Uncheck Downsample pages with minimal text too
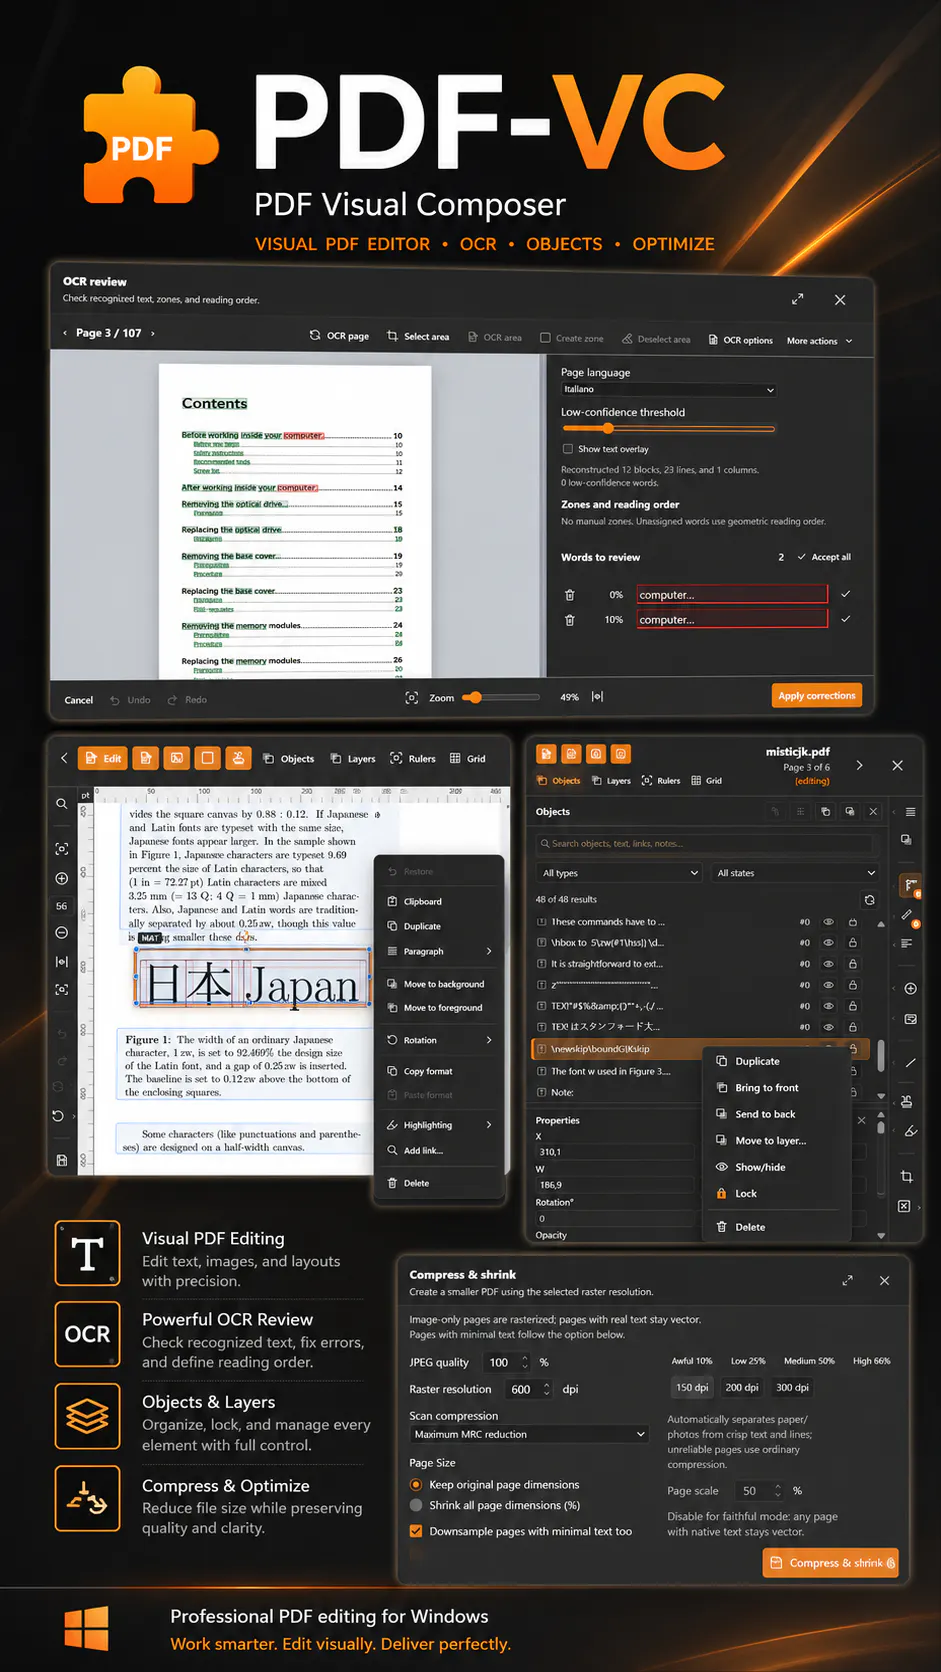 coord(416,1531)
